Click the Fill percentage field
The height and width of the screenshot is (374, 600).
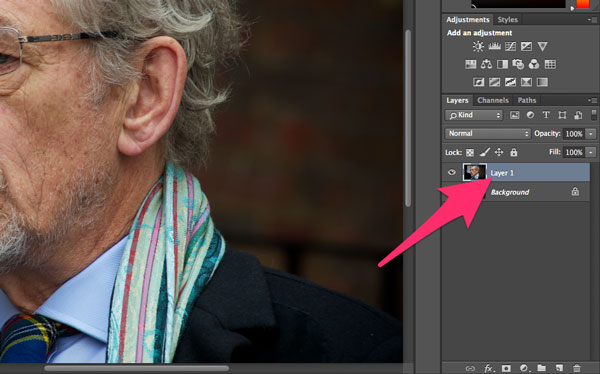click(x=574, y=152)
